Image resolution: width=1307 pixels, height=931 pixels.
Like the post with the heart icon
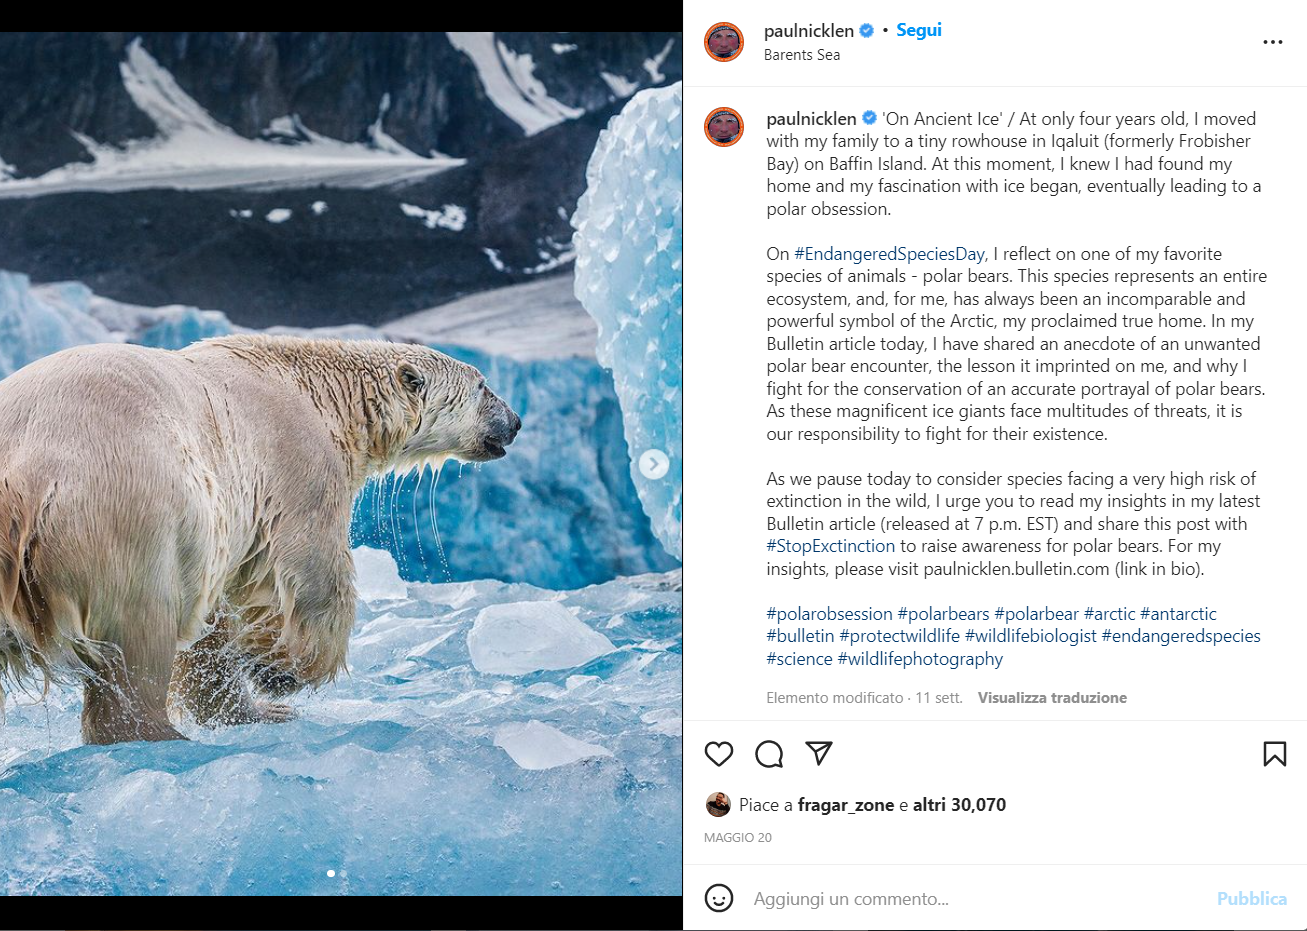click(719, 754)
